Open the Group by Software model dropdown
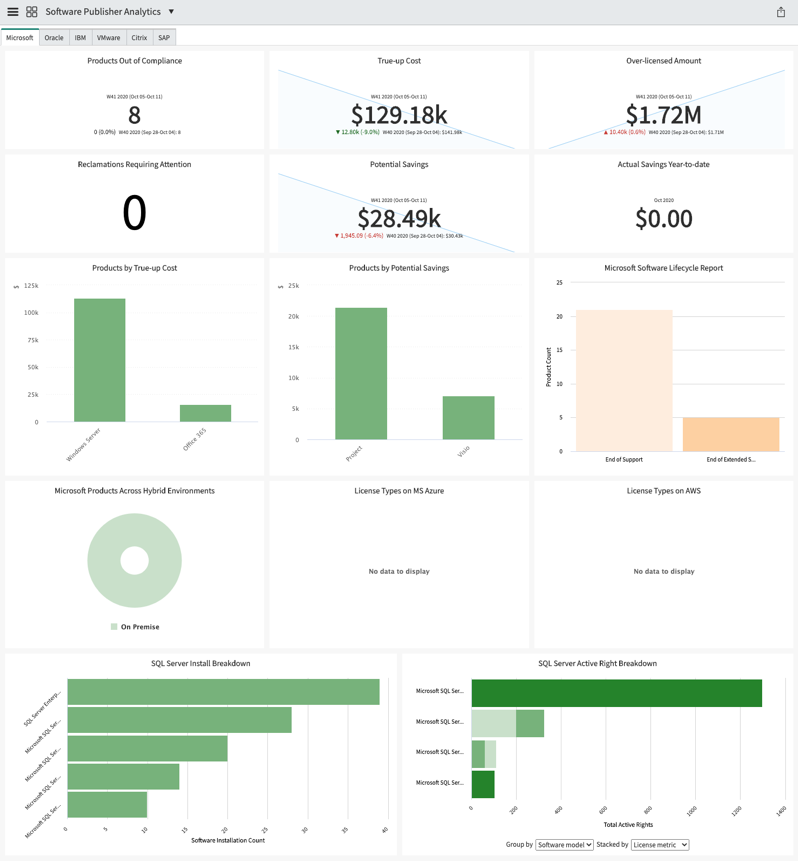Image resolution: width=798 pixels, height=861 pixels. (x=565, y=845)
